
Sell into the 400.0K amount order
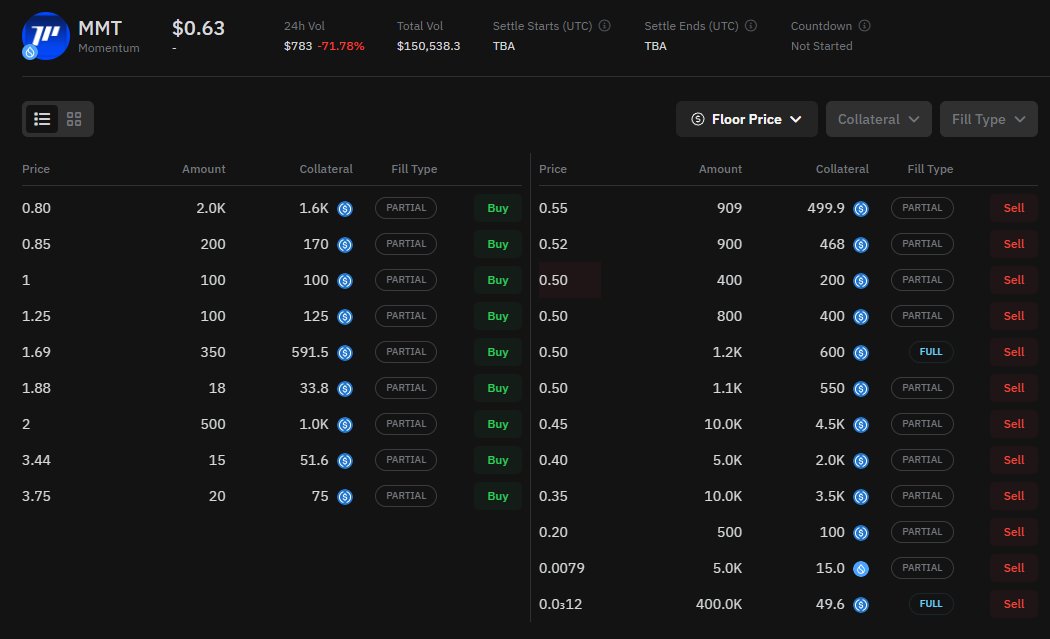coord(1014,604)
